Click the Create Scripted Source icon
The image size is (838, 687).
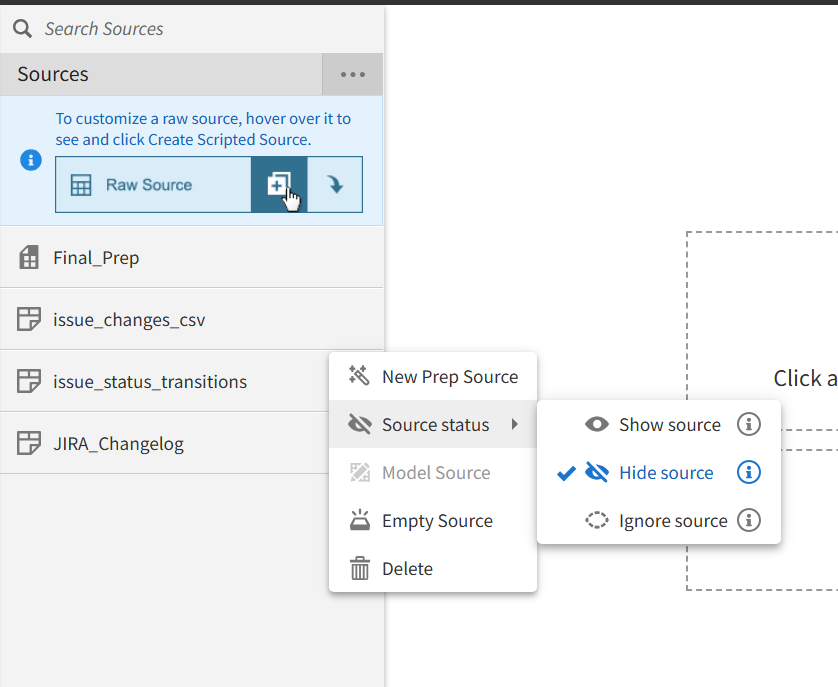[x=278, y=185]
